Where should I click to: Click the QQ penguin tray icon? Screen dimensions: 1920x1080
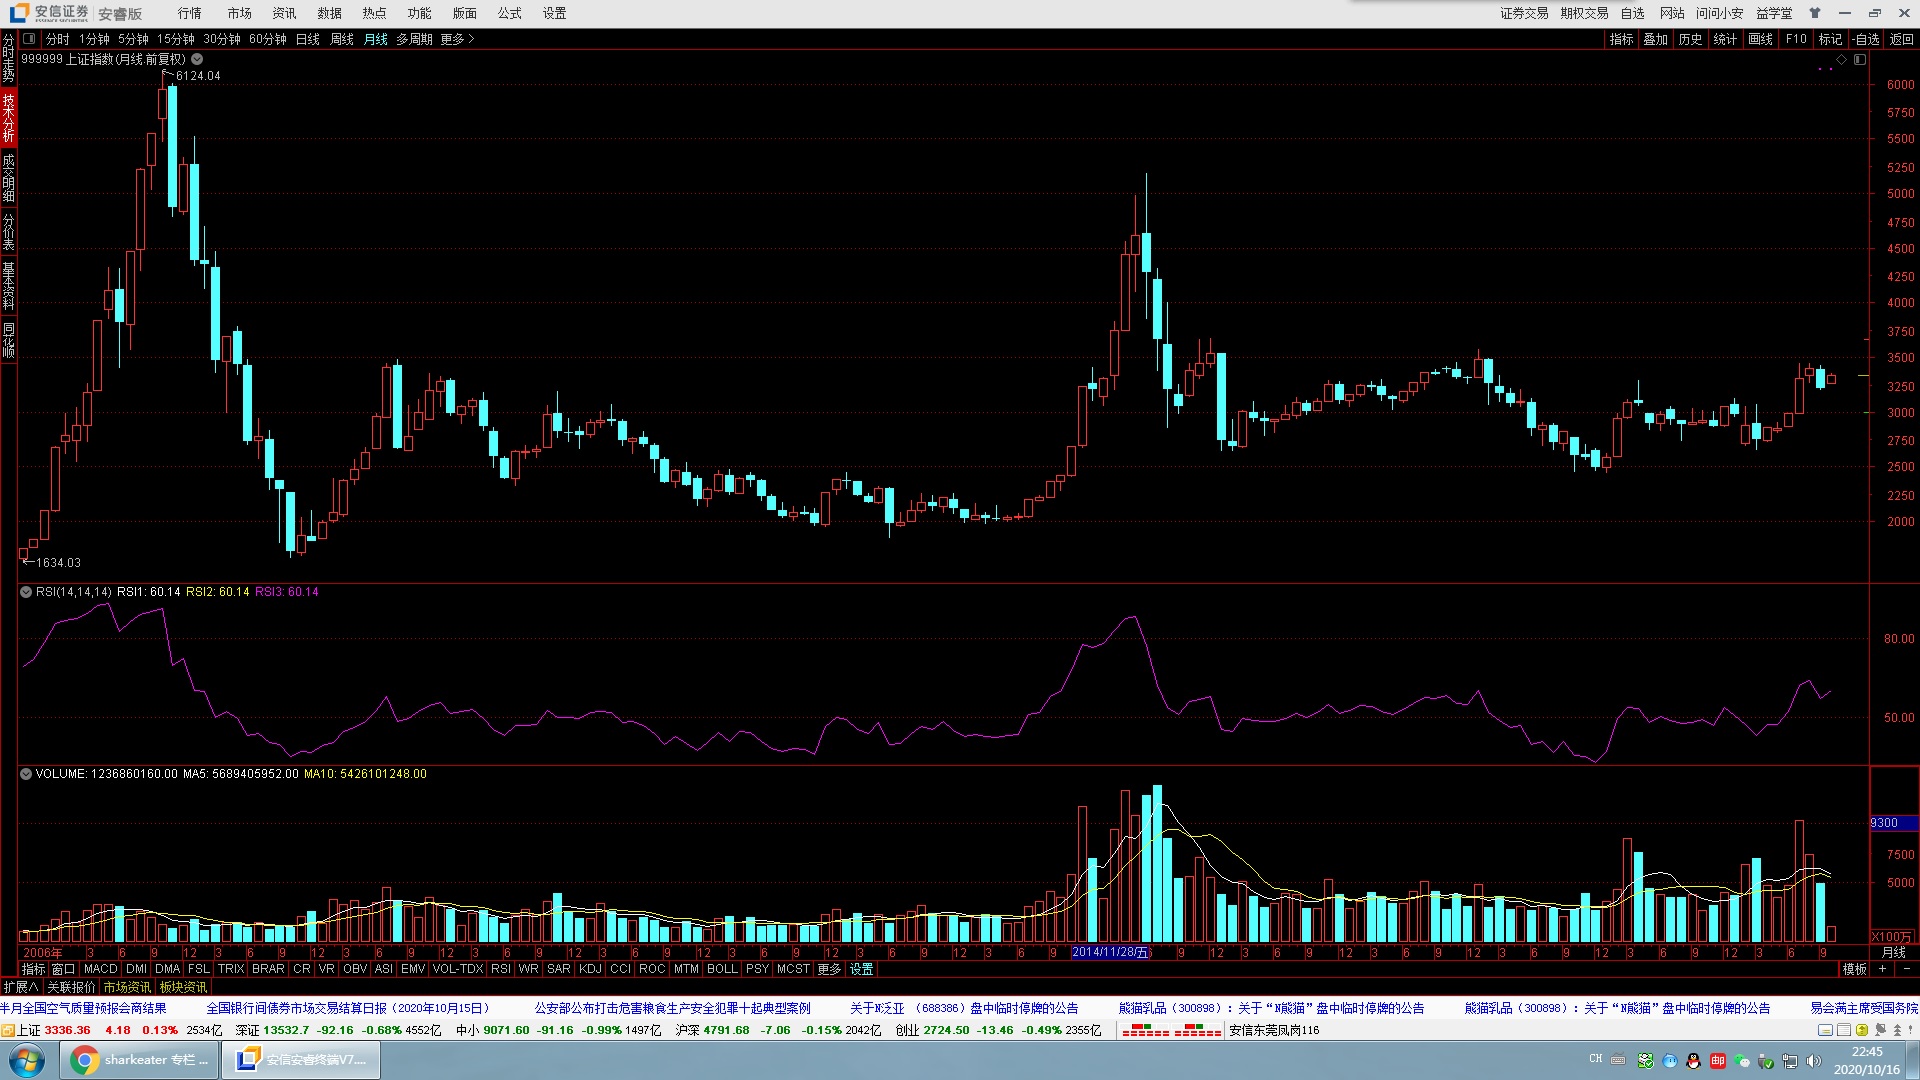coord(1693,1060)
